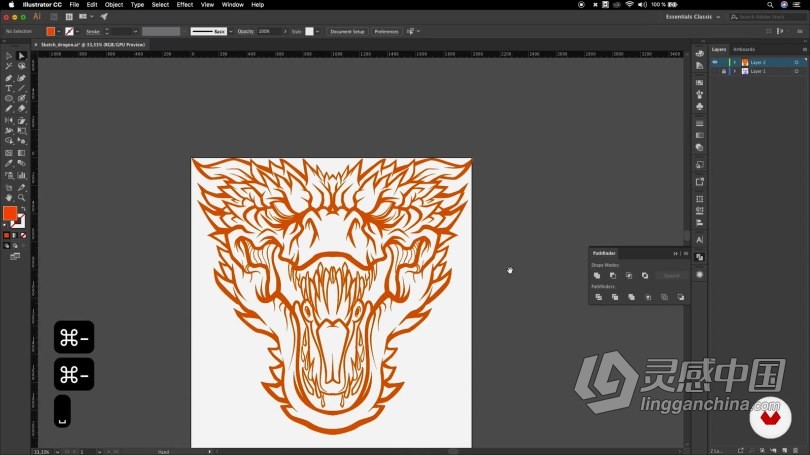Screen dimensions: 810x455
Task: Click the Opacity value field
Action: 269,32
